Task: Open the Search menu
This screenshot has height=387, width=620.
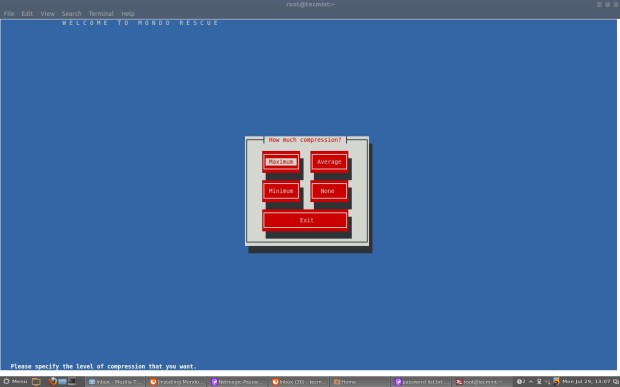Action: (71, 13)
